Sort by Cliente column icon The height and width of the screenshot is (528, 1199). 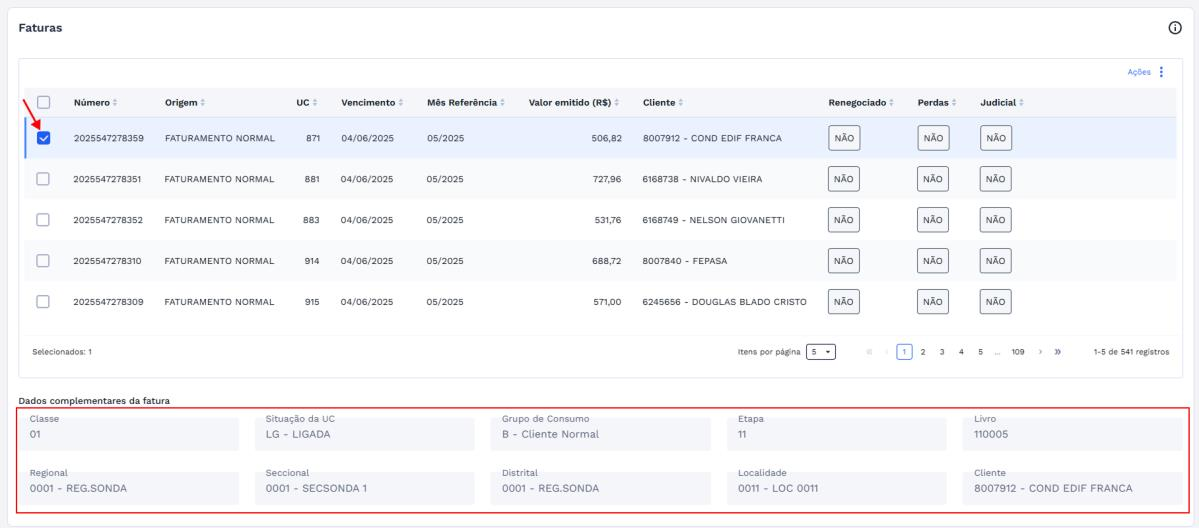pos(681,103)
